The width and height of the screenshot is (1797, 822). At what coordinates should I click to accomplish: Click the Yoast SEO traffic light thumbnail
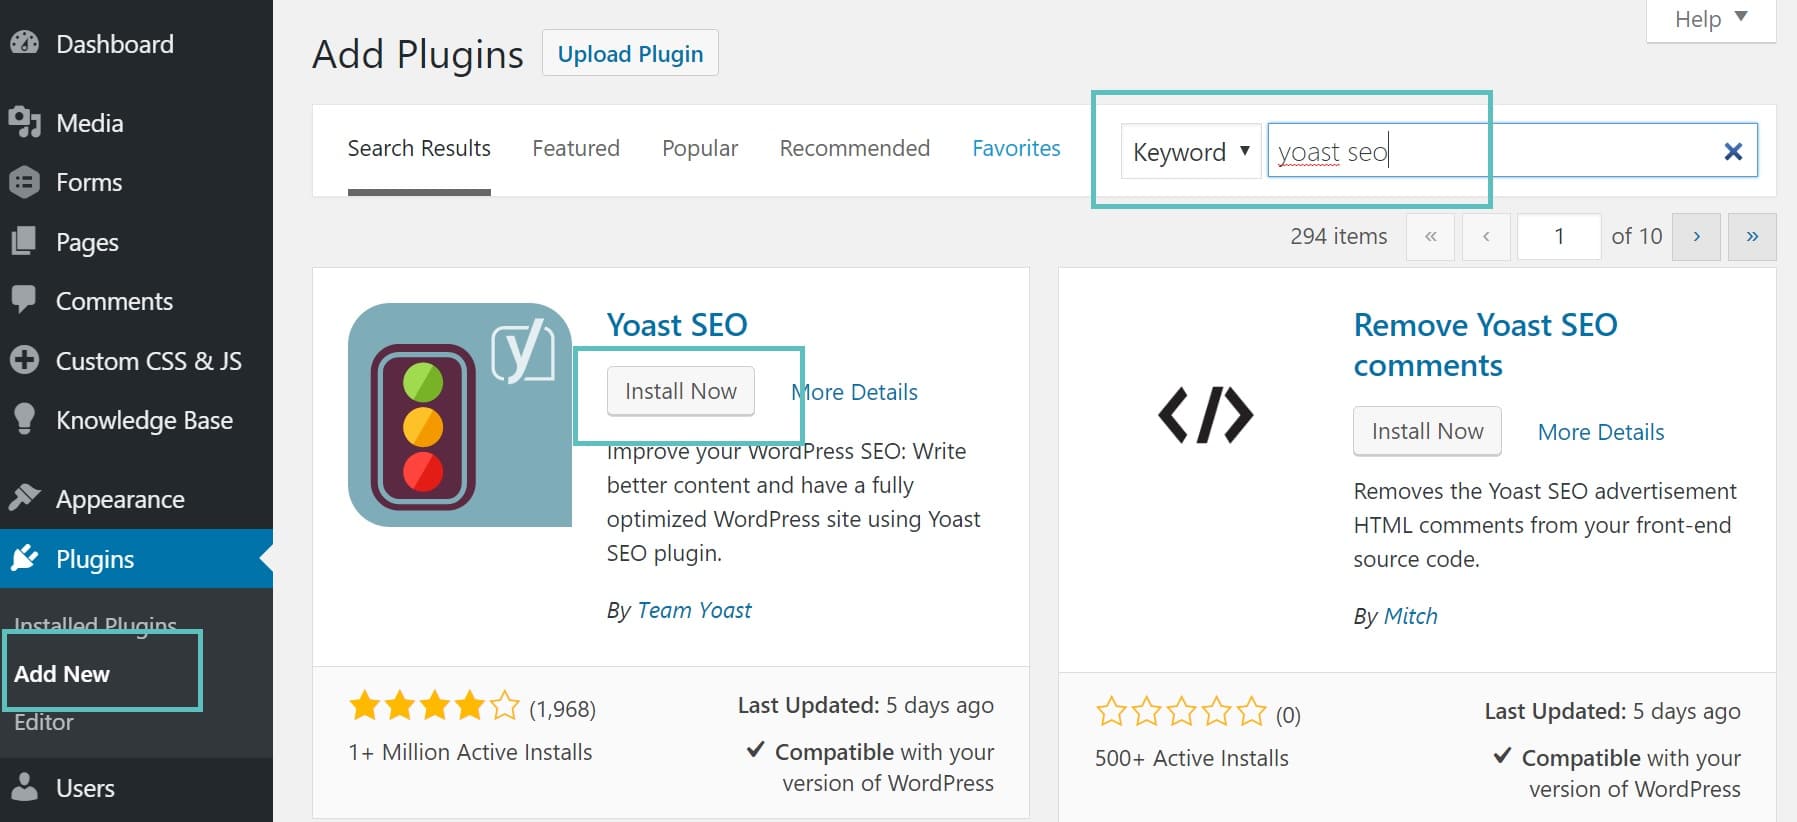(x=459, y=415)
